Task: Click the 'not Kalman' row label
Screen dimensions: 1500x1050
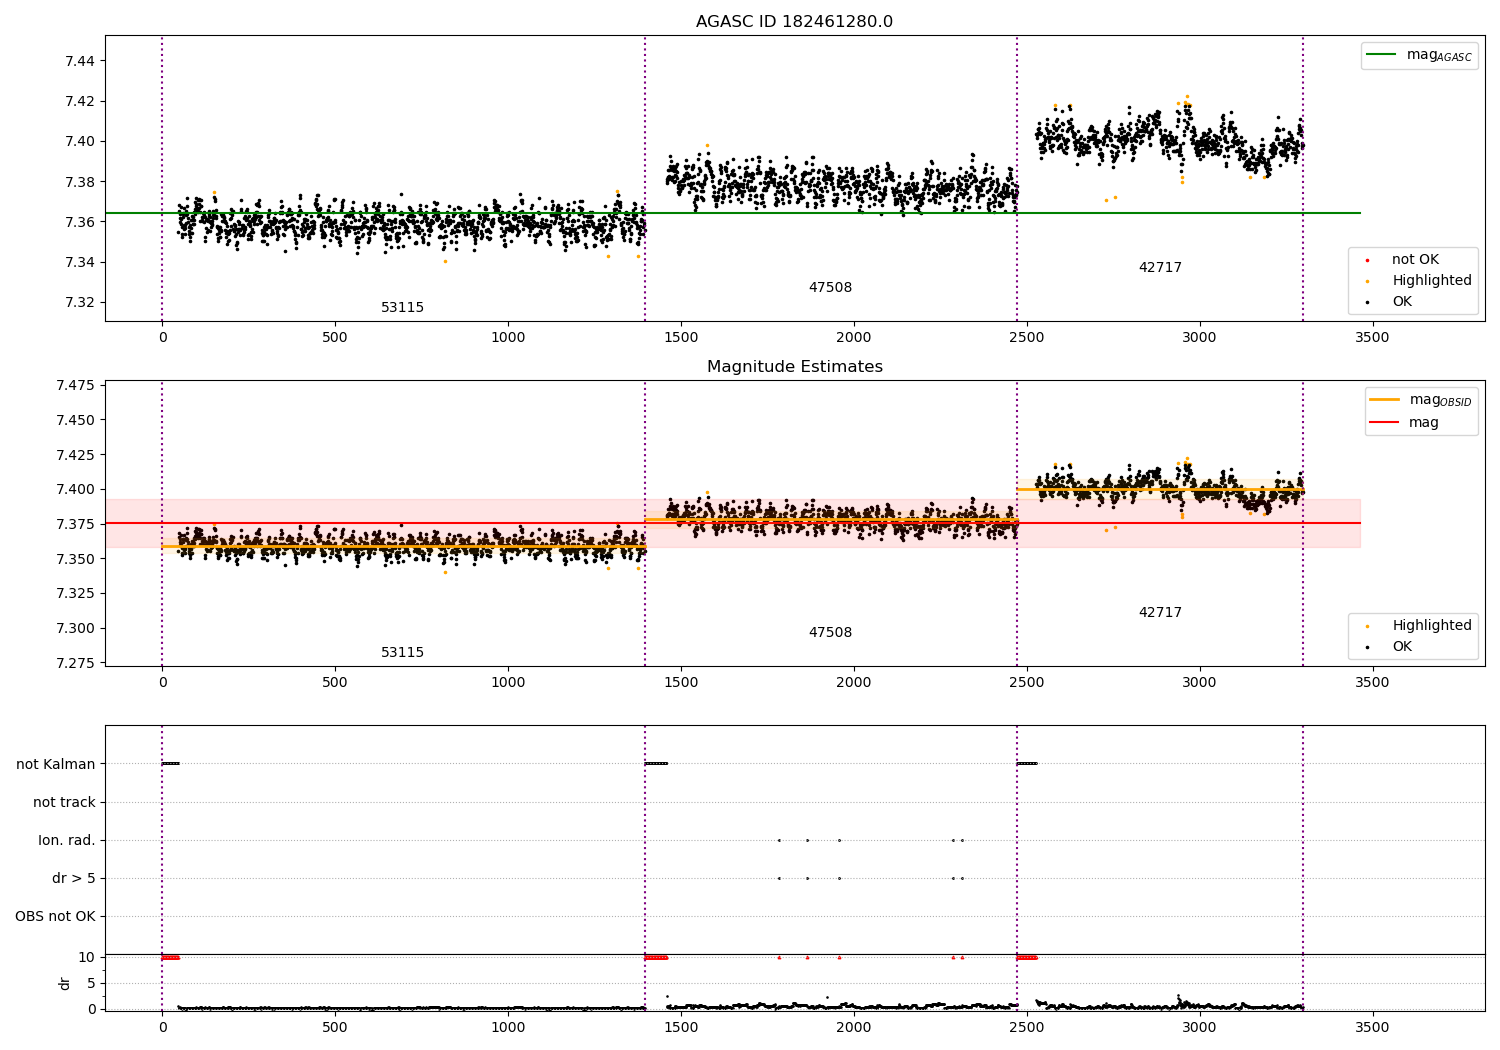Action: [56, 765]
